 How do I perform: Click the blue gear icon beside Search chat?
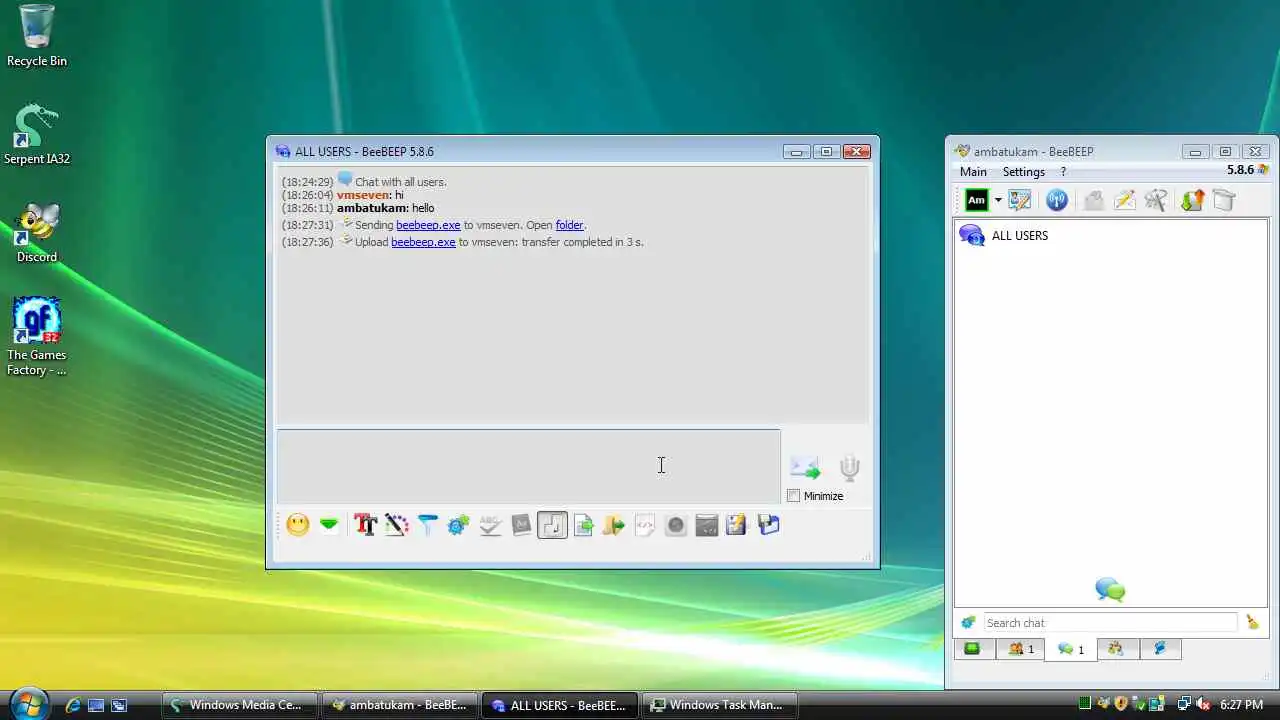click(x=968, y=623)
